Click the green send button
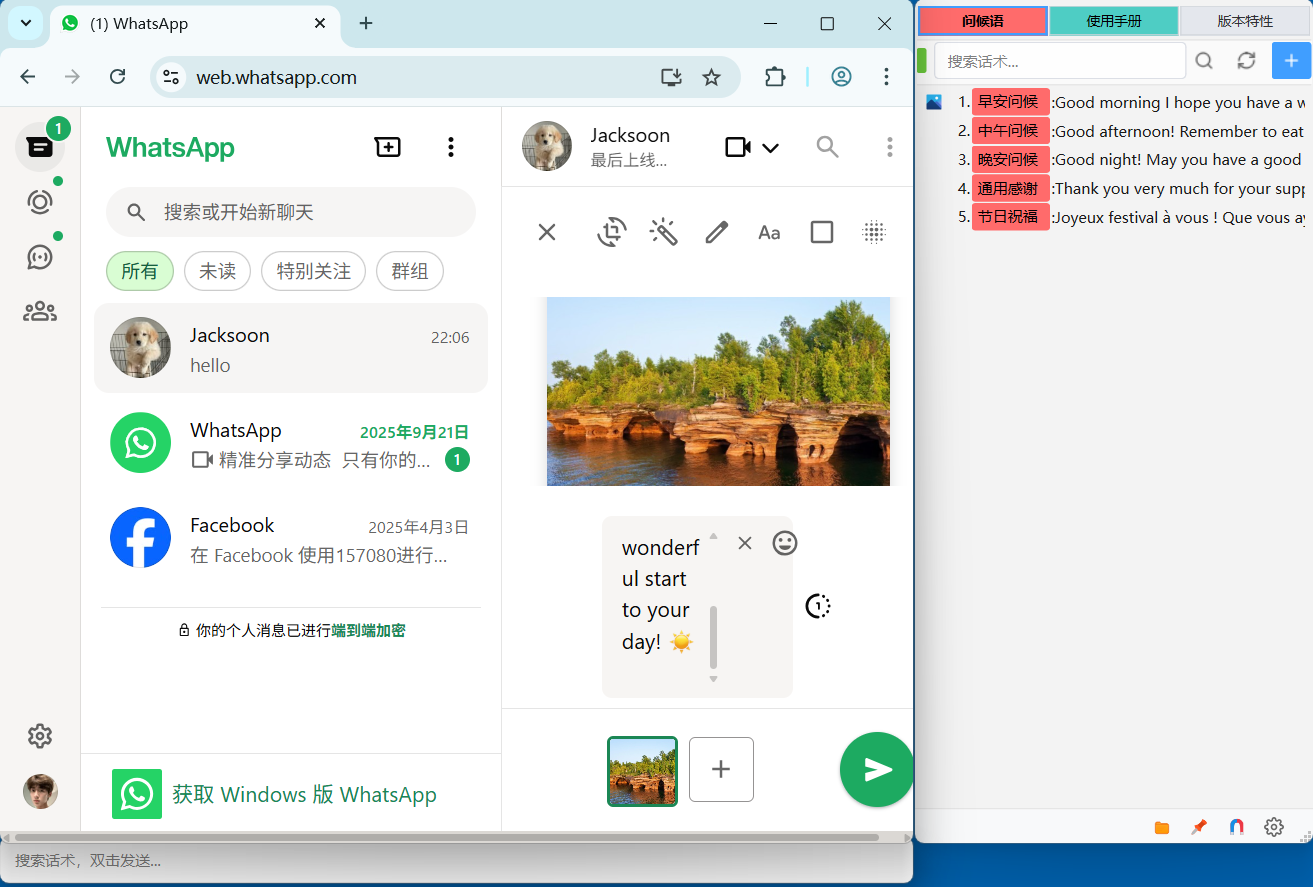 pyautogui.click(x=877, y=769)
